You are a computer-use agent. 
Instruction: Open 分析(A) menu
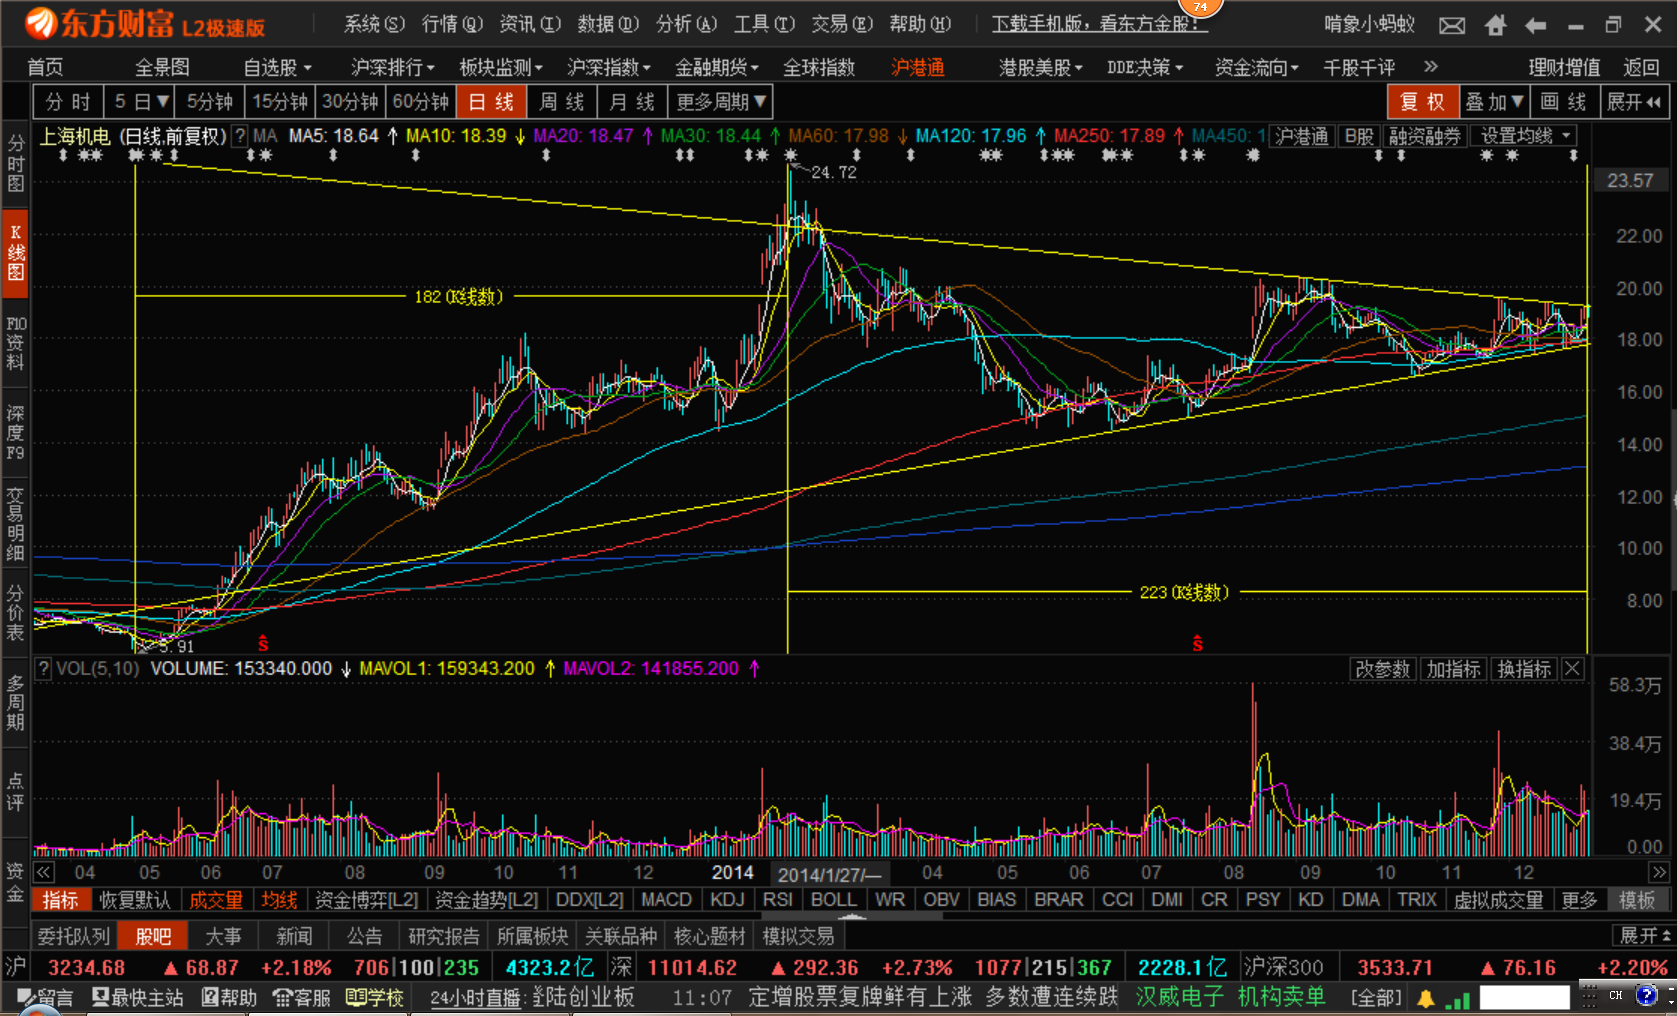click(x=687, y=24)
